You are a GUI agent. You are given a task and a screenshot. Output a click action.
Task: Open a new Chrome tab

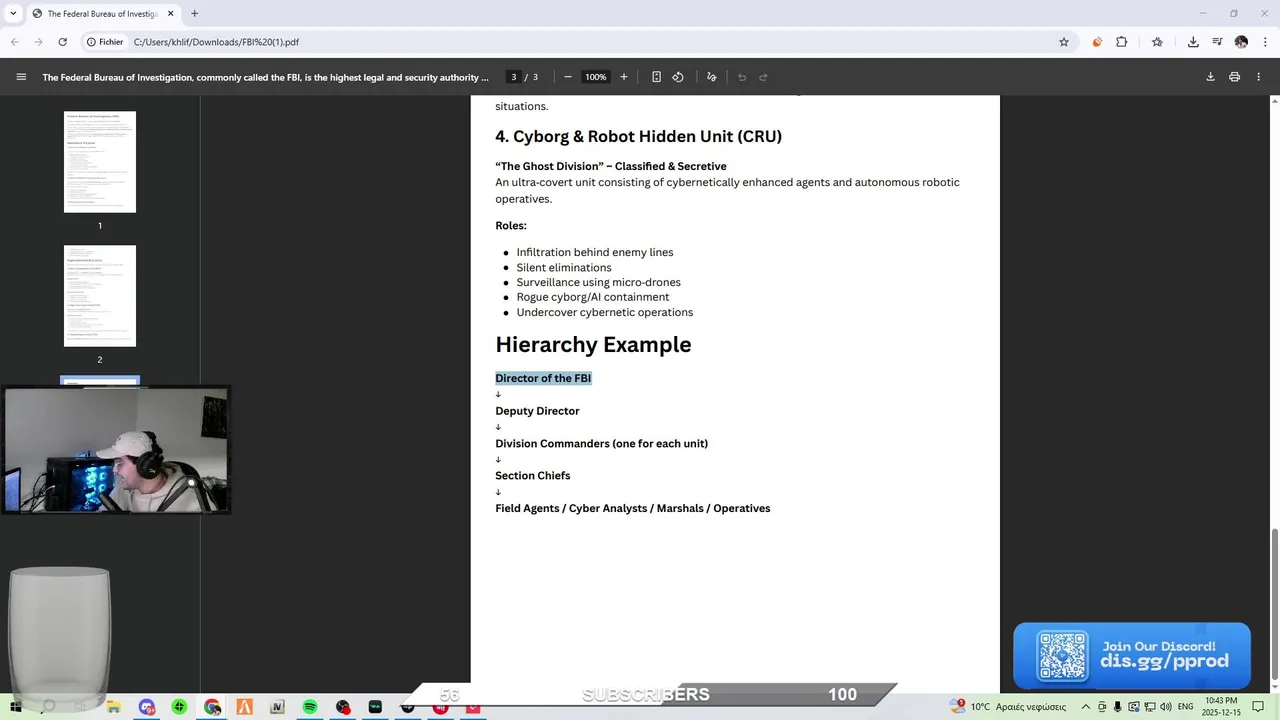pyautogui.click(x=194, y=14)
